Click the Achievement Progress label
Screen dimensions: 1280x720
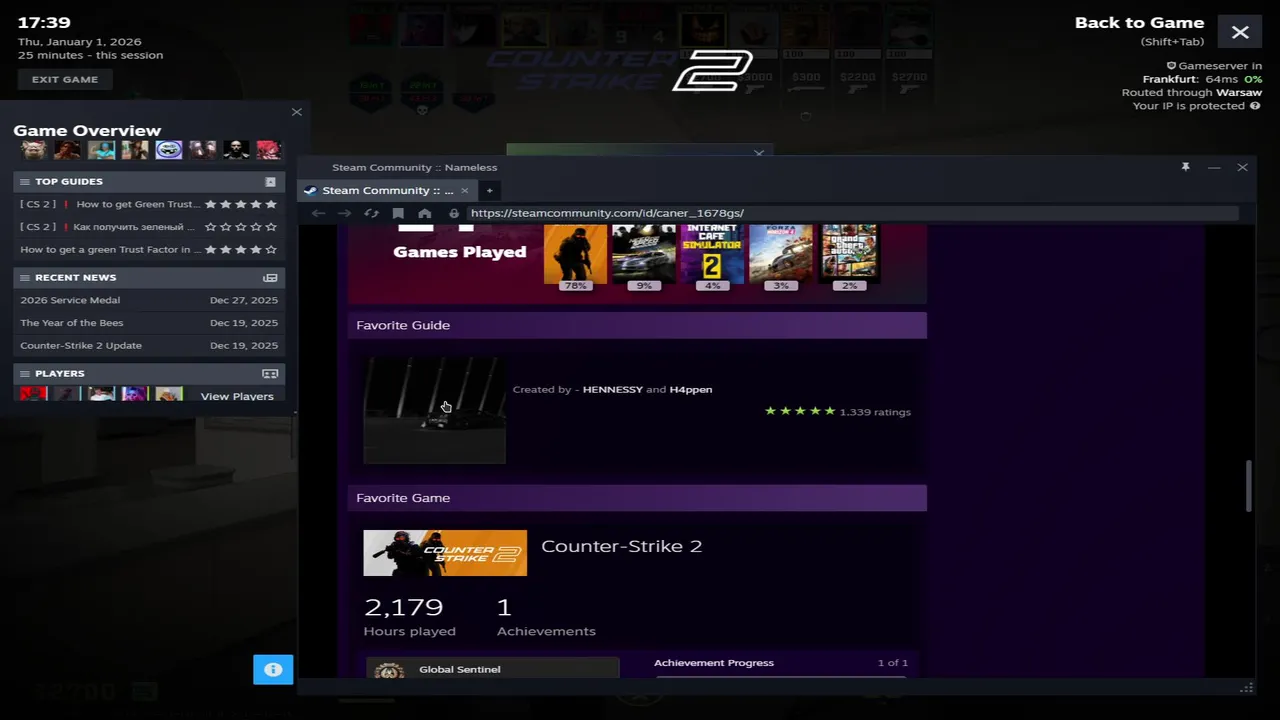[714, 663]
